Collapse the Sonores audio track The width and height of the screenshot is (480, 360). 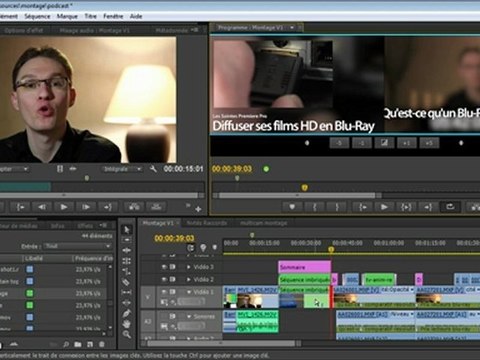point(189,316)
